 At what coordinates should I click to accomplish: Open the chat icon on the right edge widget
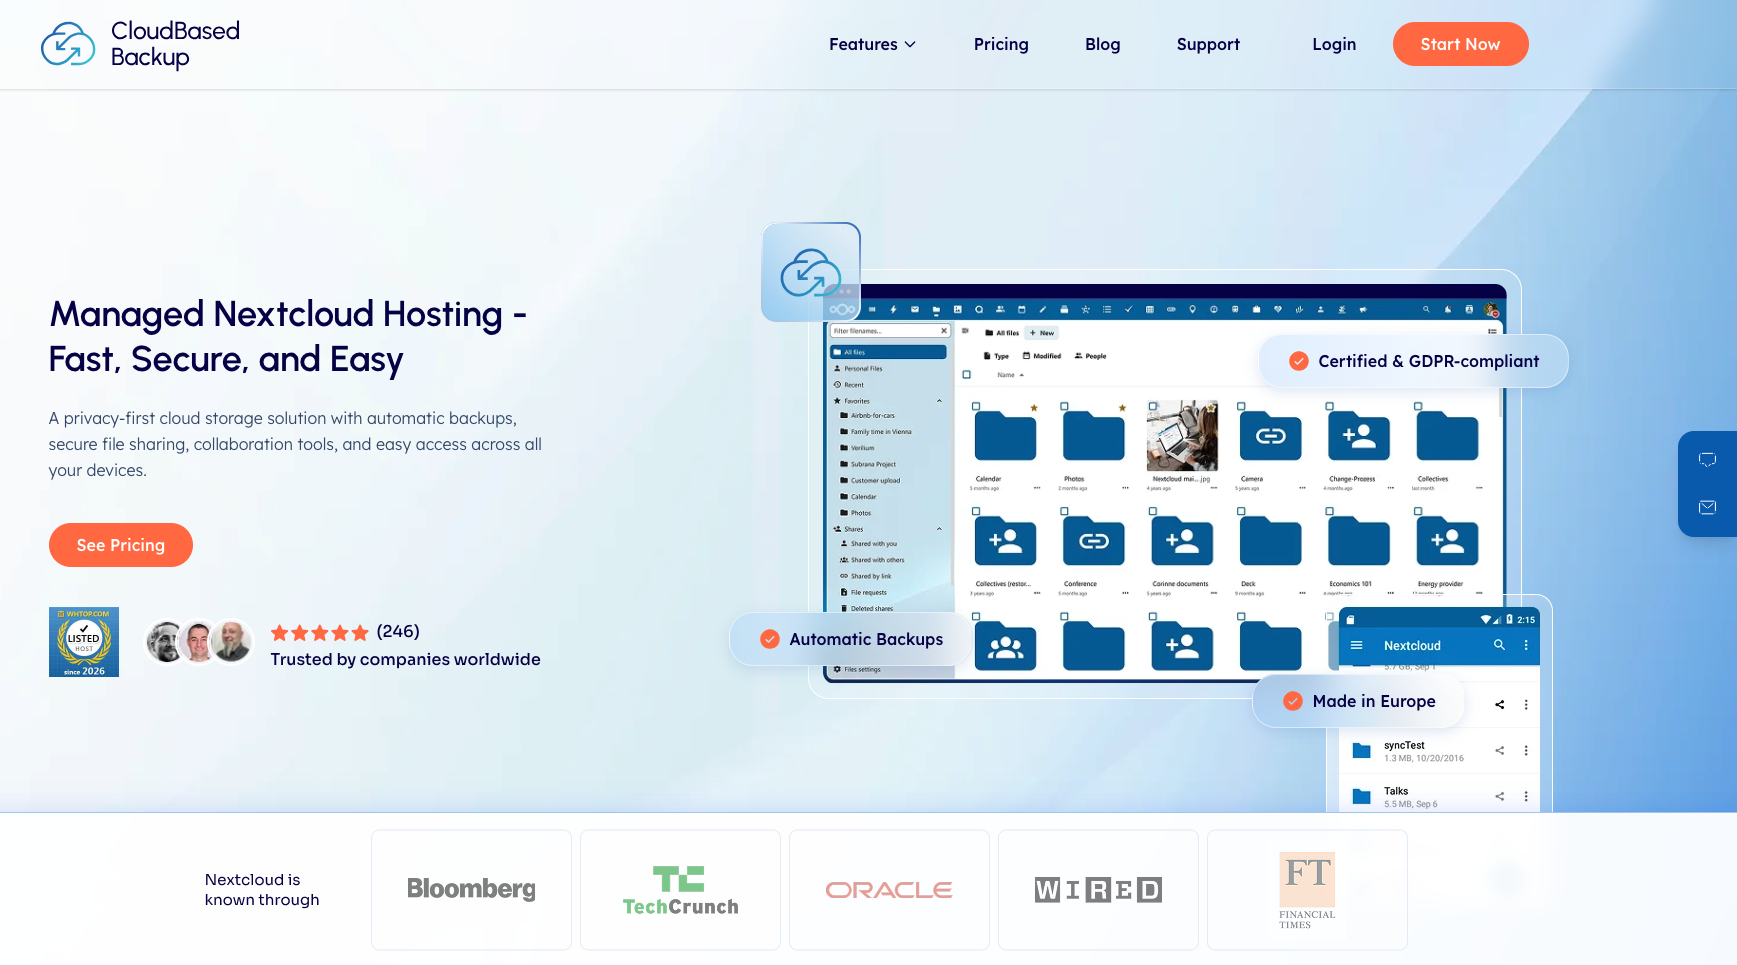1708,460
